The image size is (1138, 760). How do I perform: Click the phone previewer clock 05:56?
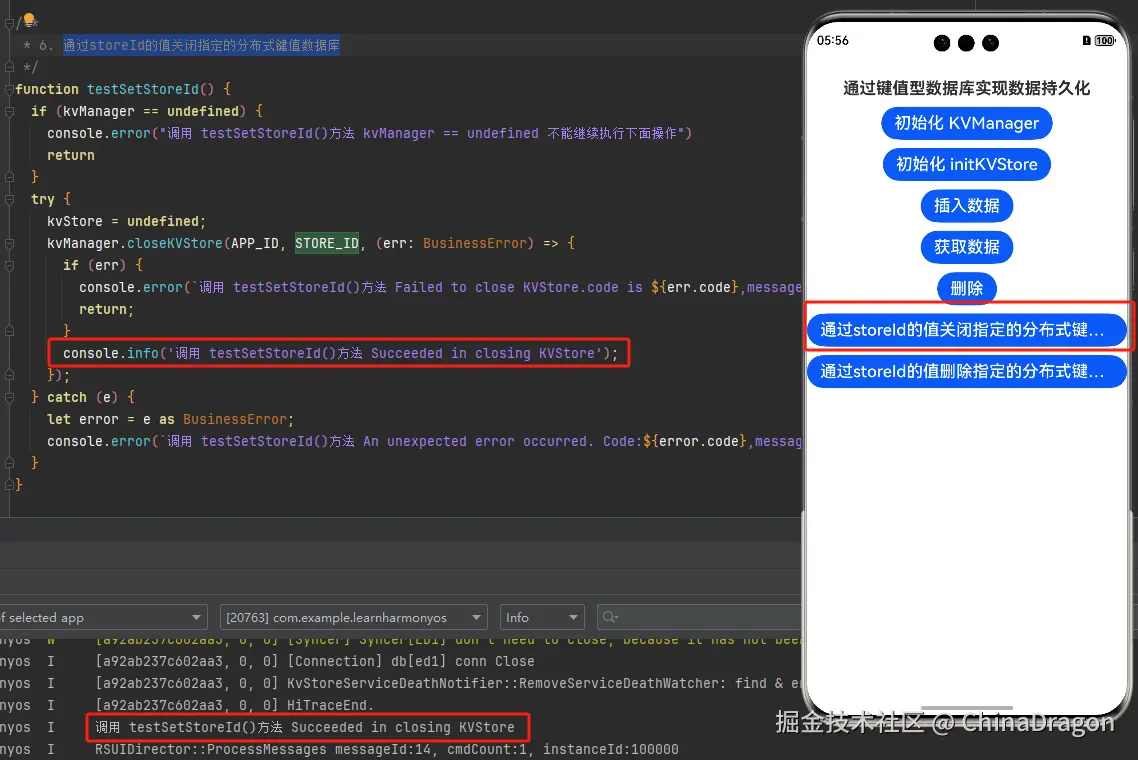(x=832, y=41)
